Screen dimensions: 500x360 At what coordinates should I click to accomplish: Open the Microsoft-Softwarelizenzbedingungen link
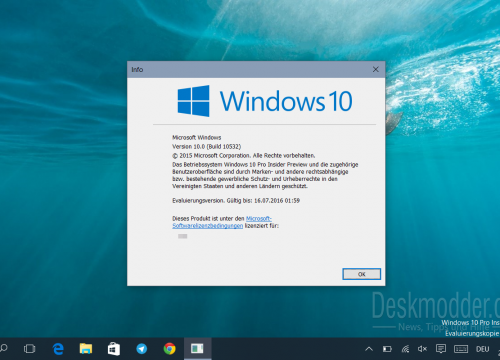tap(222, 222)
